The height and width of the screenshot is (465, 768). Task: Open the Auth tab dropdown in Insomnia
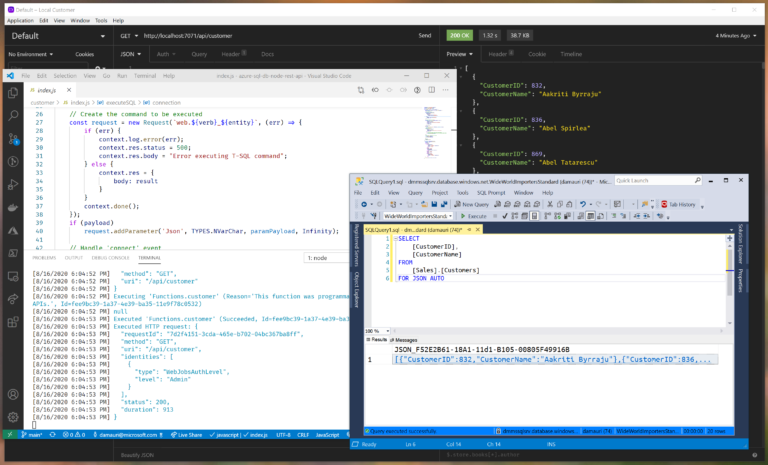166,54
